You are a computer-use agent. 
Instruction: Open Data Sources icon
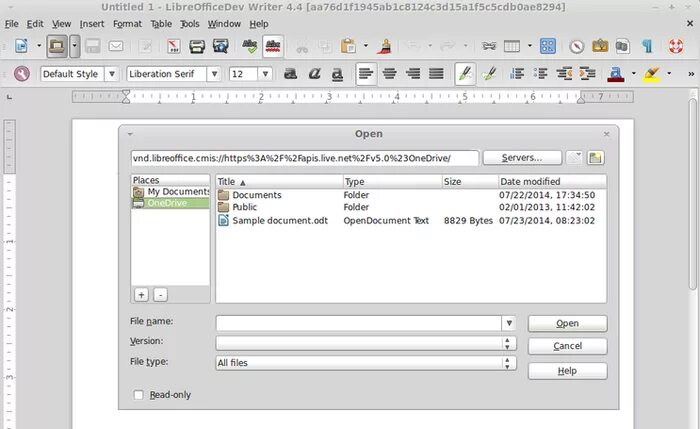click(623, 46)
